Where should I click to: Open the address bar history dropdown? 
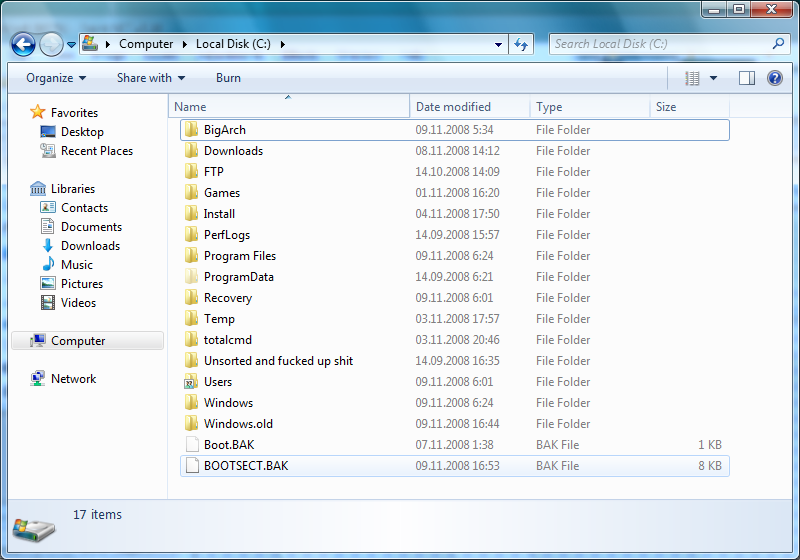coord(498,45)
